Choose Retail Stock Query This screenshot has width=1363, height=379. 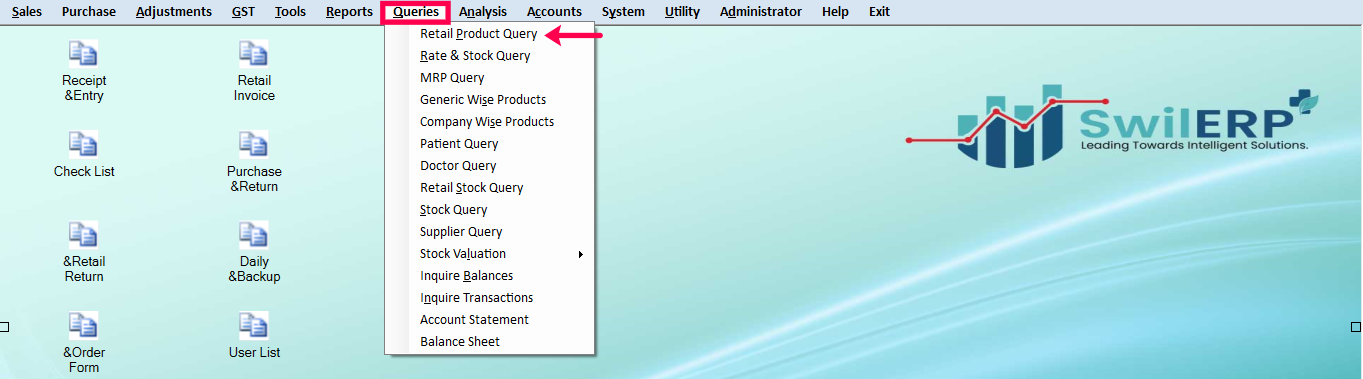[x=490, y=188]
